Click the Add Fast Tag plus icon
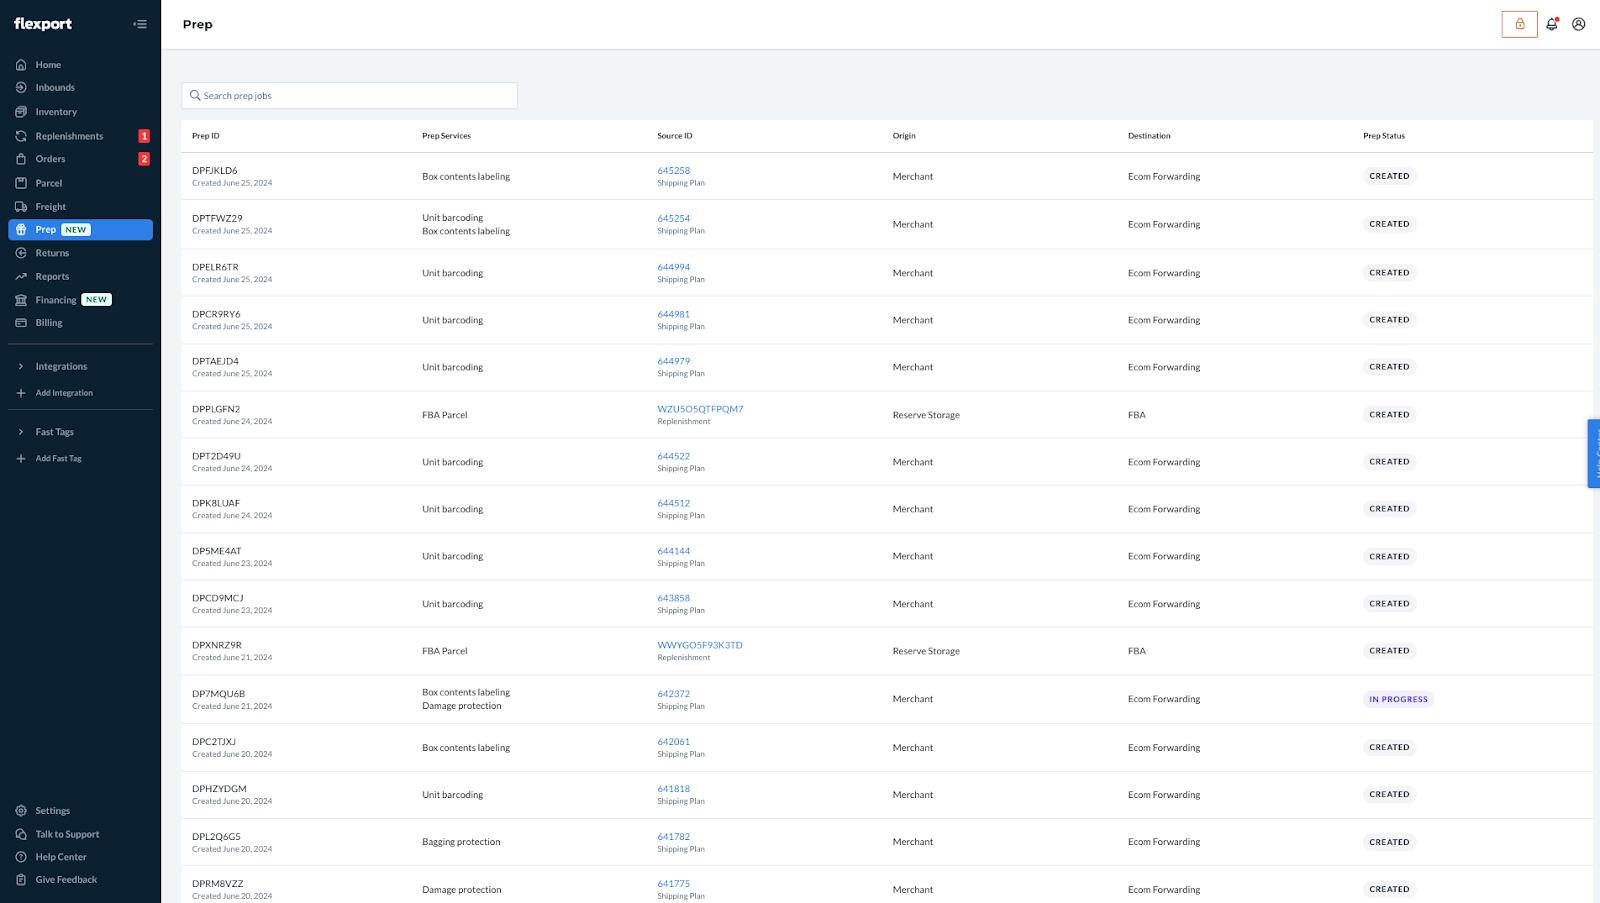 pyautogui.click(x=22, y=458)
